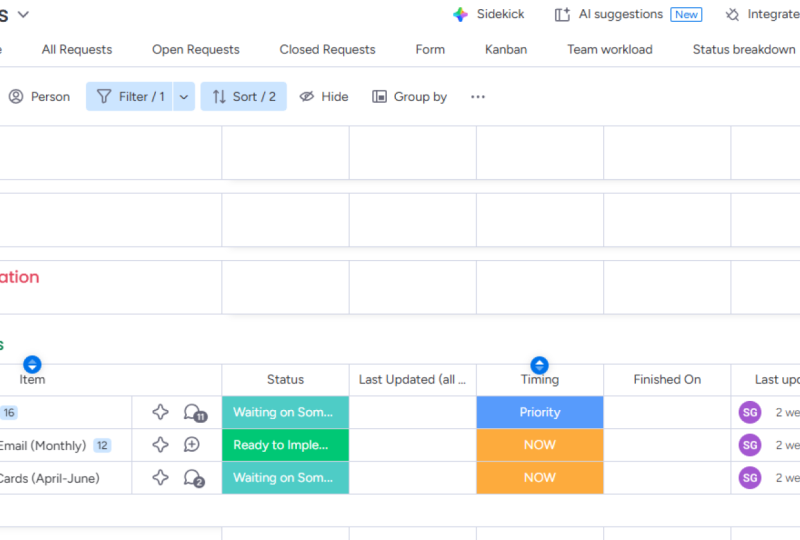Open conversation with 11 updates

click(194, 412)
